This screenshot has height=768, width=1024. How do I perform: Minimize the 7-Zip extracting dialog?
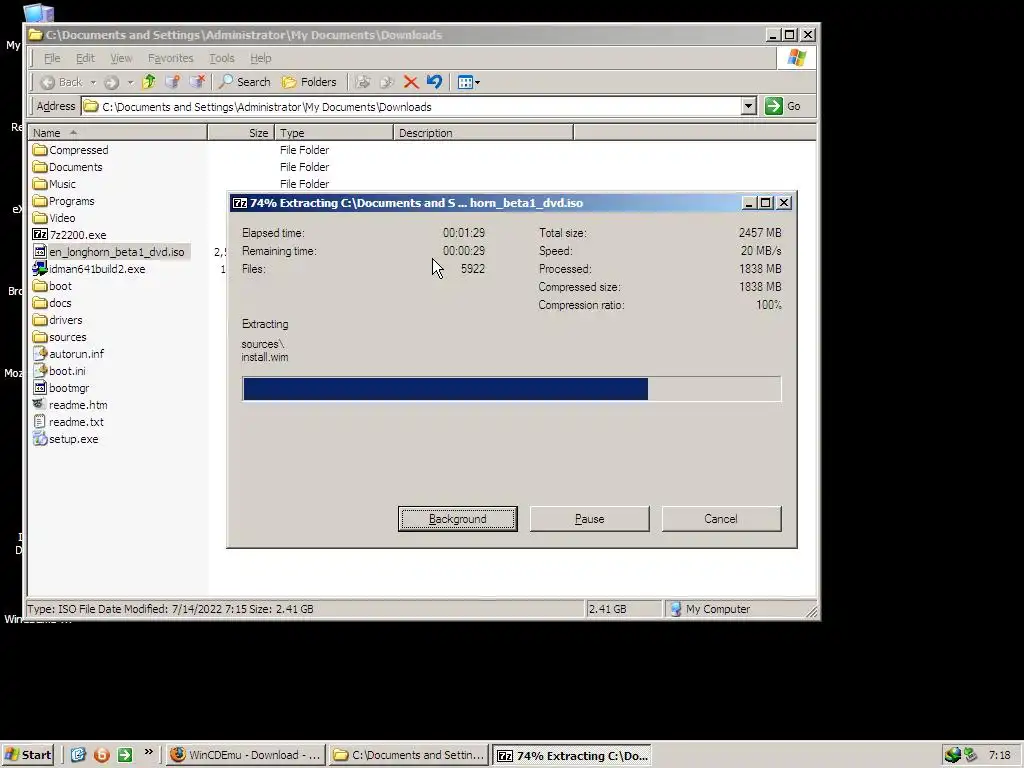click(749, 203)
